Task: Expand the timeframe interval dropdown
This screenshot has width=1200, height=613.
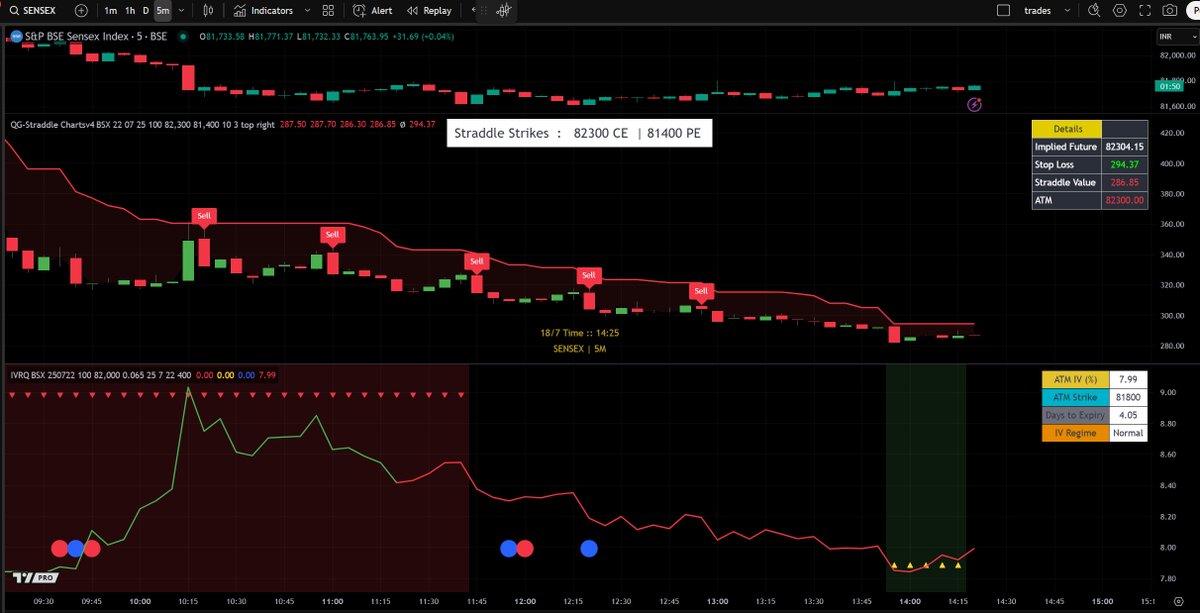Action: [180, 10]
